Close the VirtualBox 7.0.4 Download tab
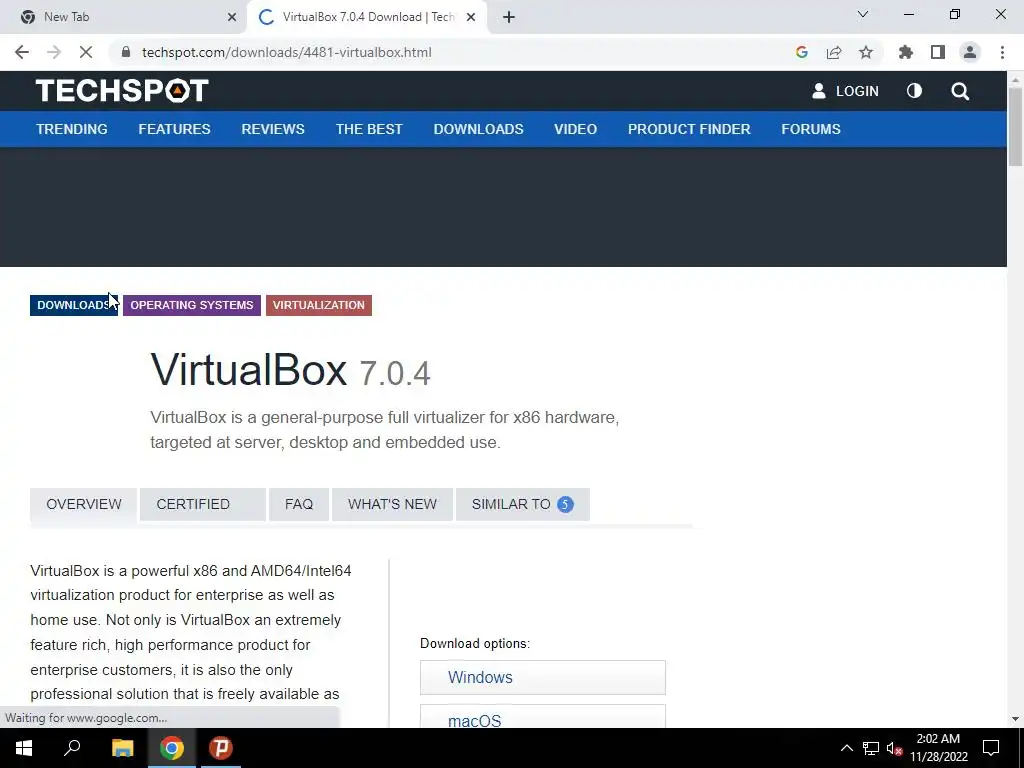This screenshot has width=1024, height=768. tap(471, 18)
